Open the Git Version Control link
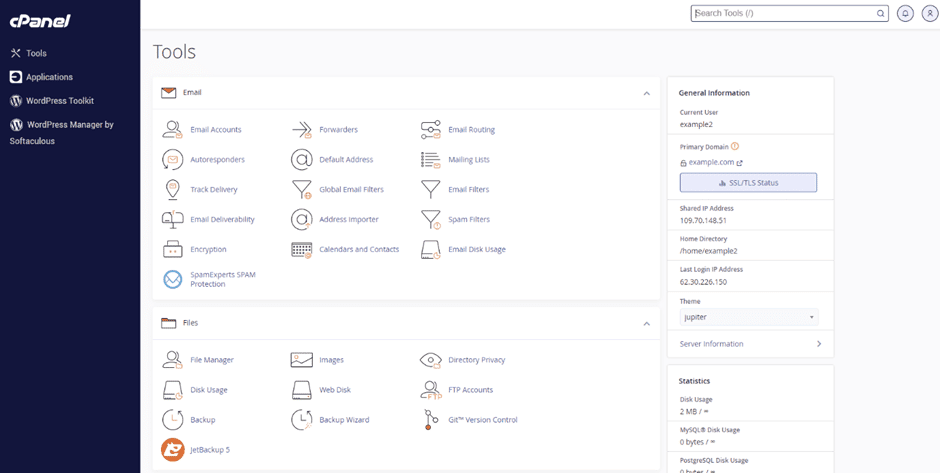The height and width of the screenshot is (473, 940). [483, 420]
